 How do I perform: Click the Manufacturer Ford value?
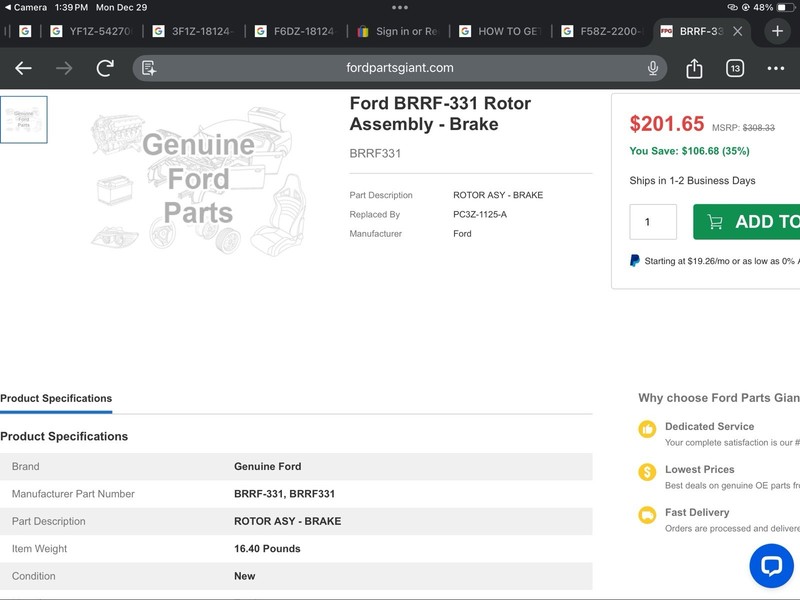[x=462, y=234]
